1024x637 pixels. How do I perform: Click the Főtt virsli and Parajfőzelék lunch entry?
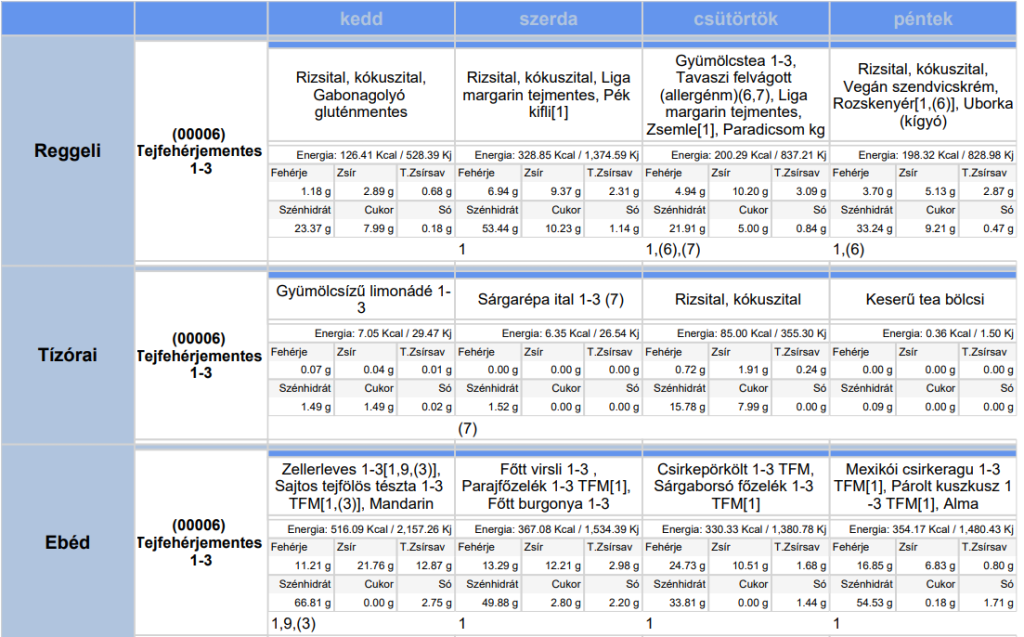click(x=548, y=486)
